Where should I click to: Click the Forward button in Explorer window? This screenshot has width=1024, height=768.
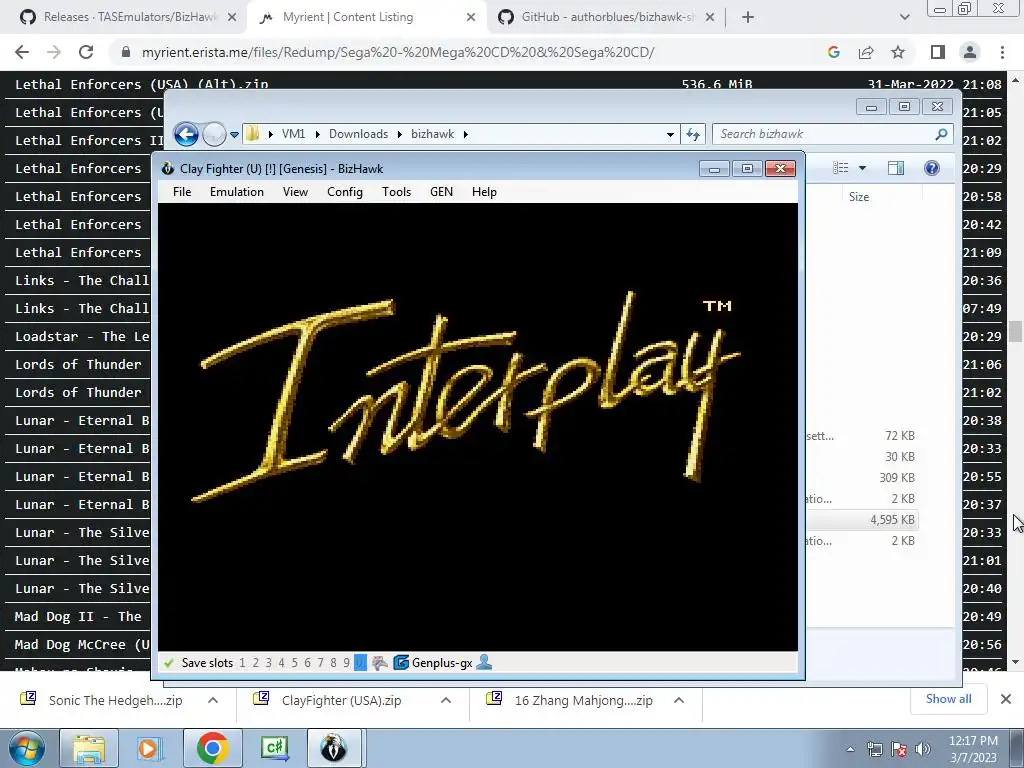point(214,135)
